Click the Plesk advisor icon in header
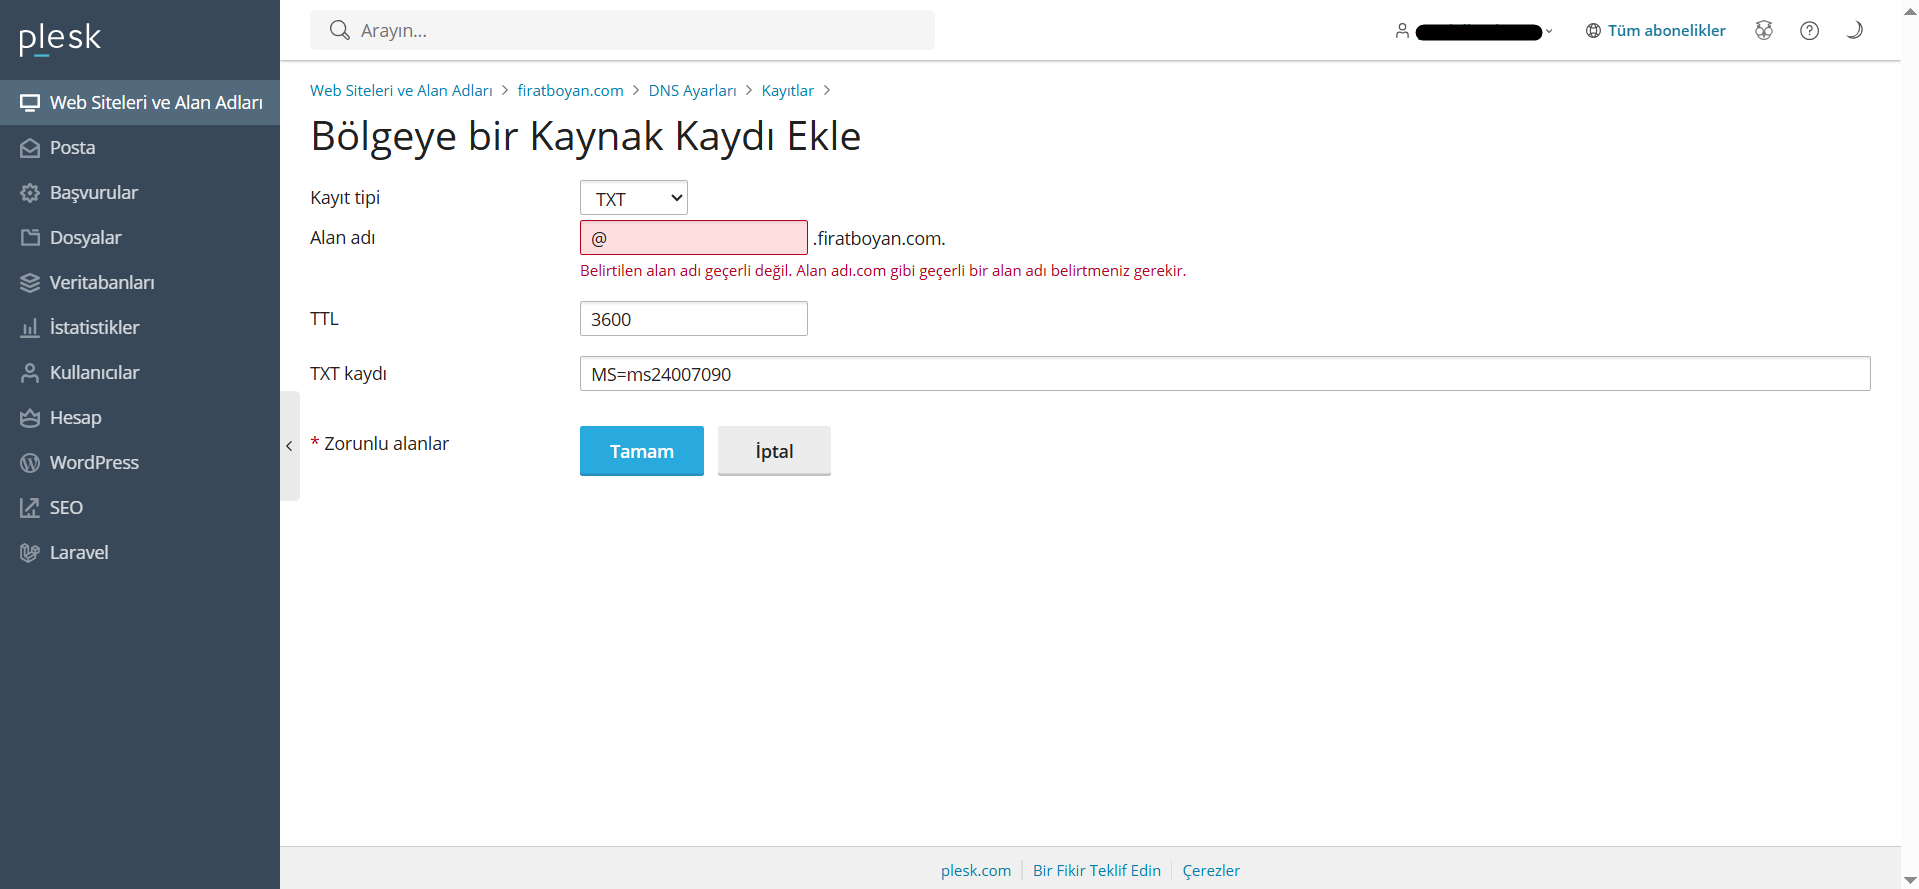The width and height of the screenshot is (1919, 889). coord(1764,30)
